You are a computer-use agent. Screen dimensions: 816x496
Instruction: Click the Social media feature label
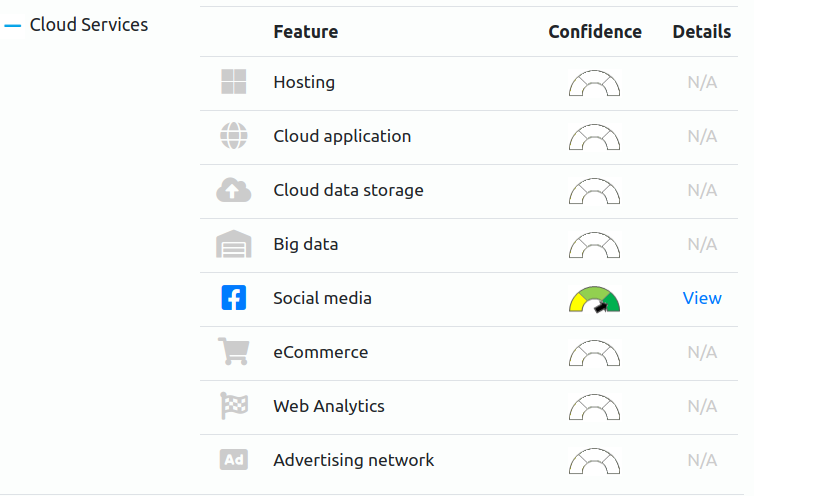click(x=323, y=298)
